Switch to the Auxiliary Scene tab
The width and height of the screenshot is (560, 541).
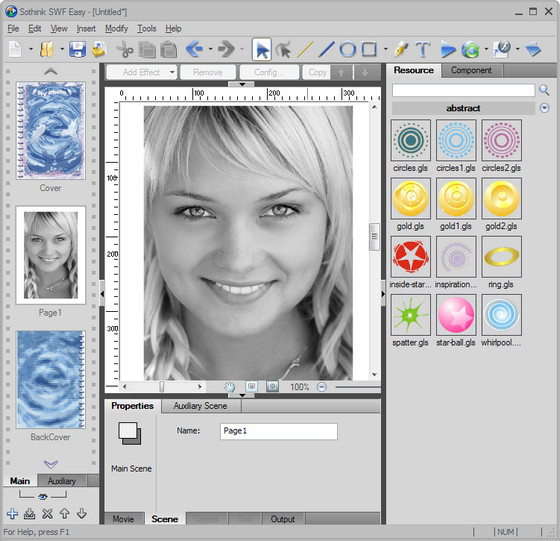click(x=200, y=406)
